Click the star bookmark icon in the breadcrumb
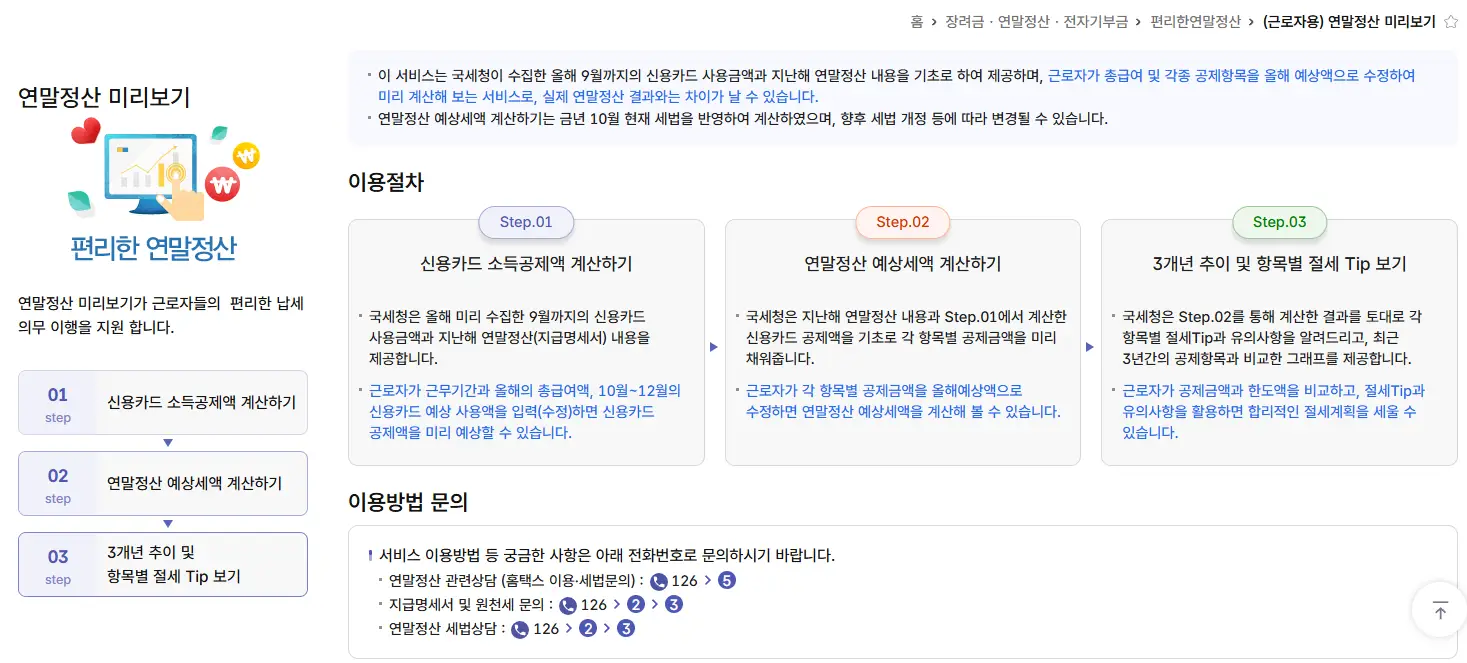The width and height of the screenshot is (1467, 663). [x=1450, y=22]
